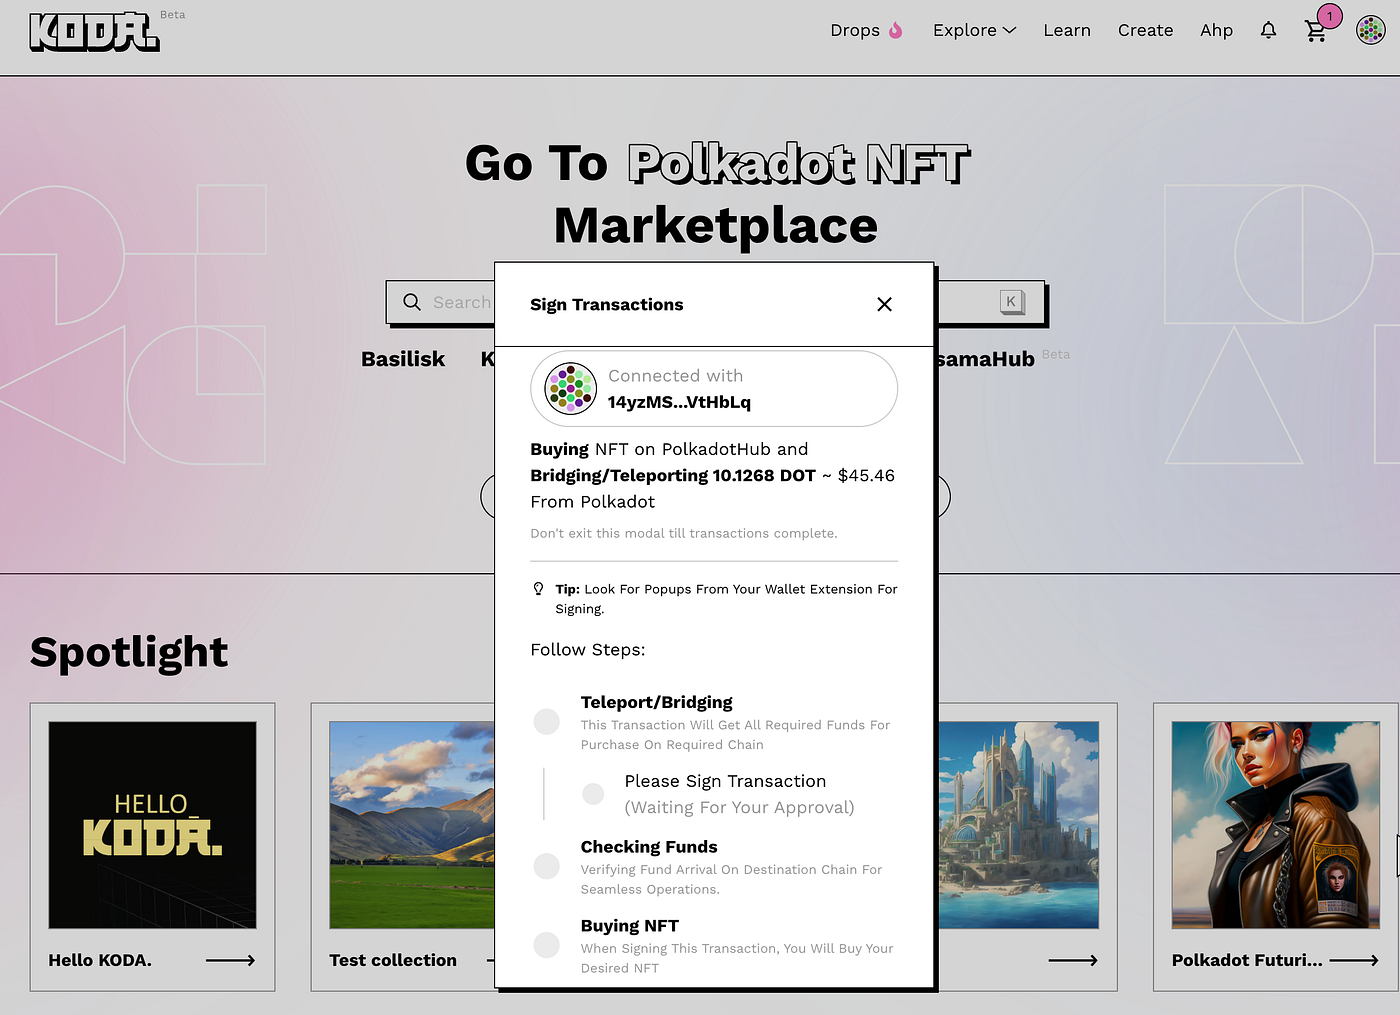Select the Buying NFT step indicator
This screenshot has width=1400, height=1015.
pyautogui.click(x=547, y=945)
